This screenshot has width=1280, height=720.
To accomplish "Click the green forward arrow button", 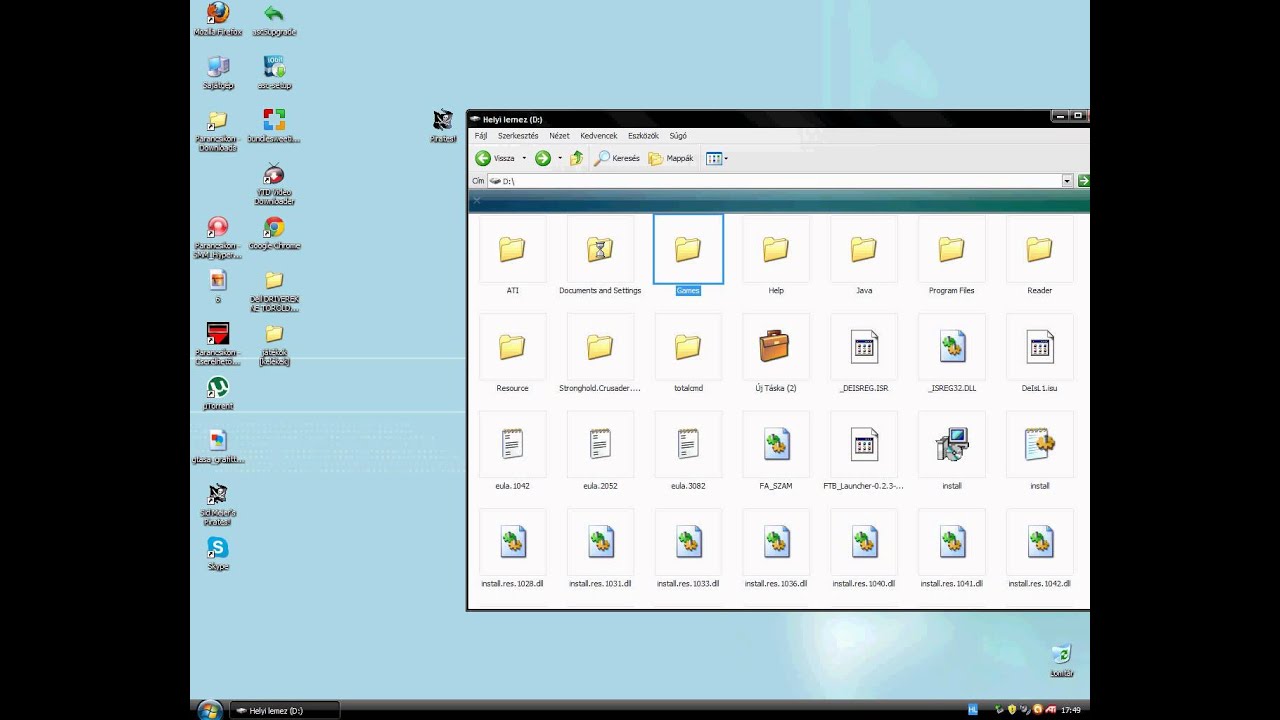I will pos(543,158).
